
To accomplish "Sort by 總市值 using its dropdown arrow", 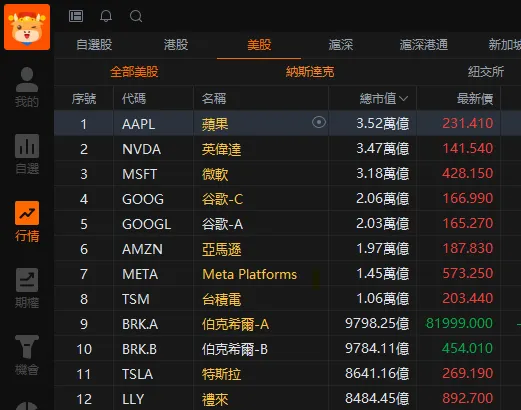I will (404, 99).
